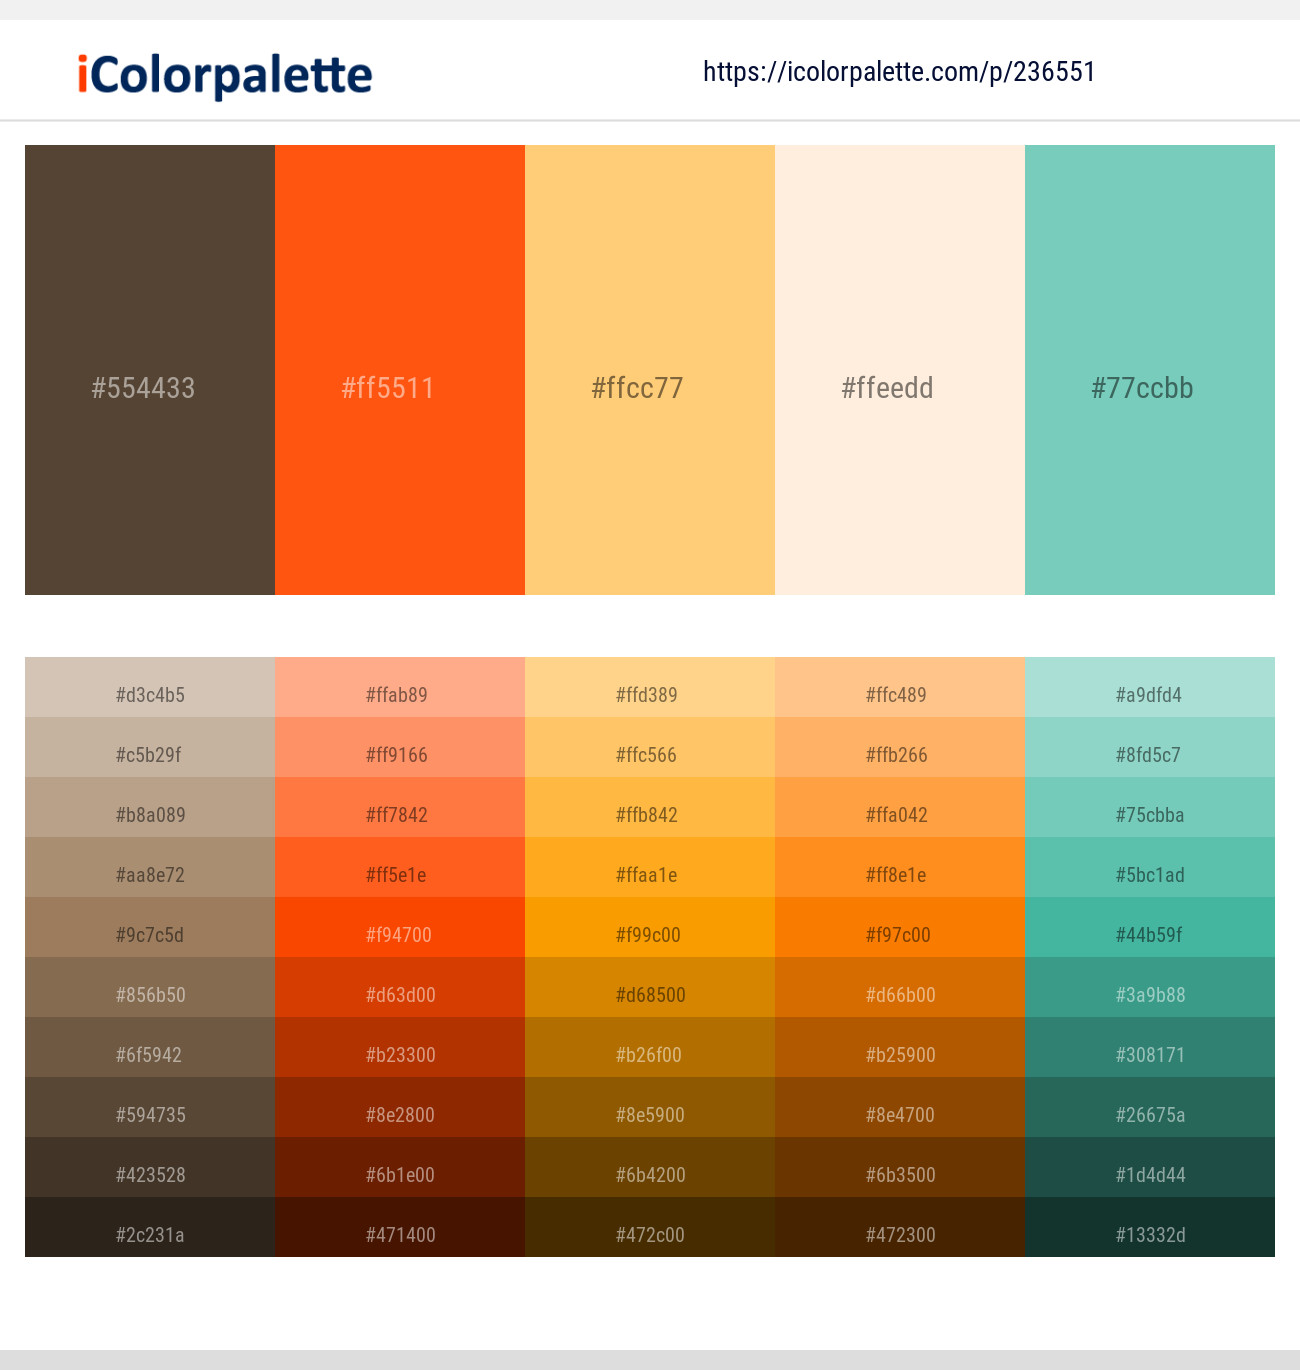Select the #5bc1ad tint swatch

[1149, 875]
